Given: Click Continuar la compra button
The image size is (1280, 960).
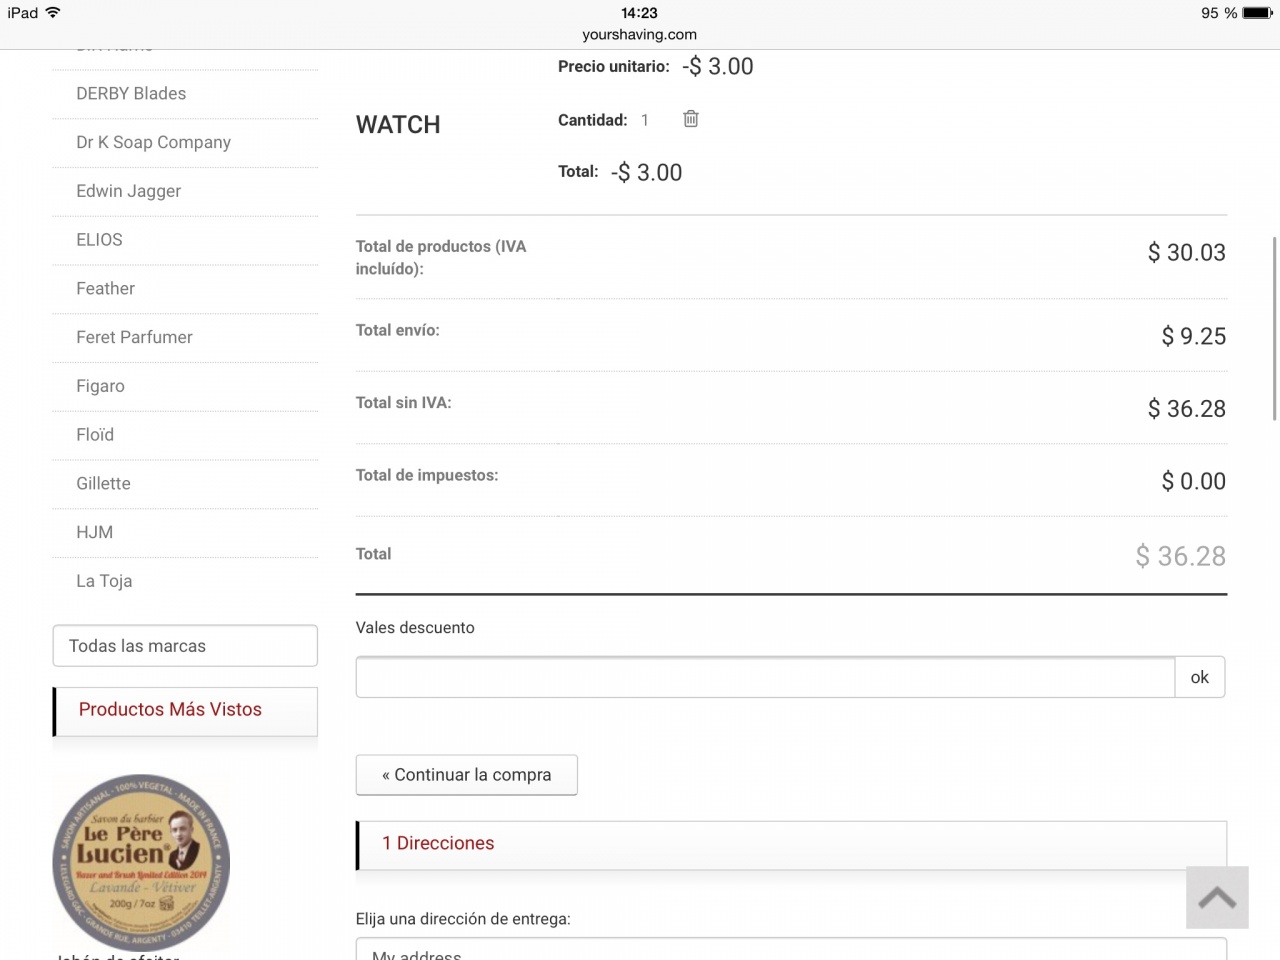Looking at the screenshot, I should (x=466, y=775).
